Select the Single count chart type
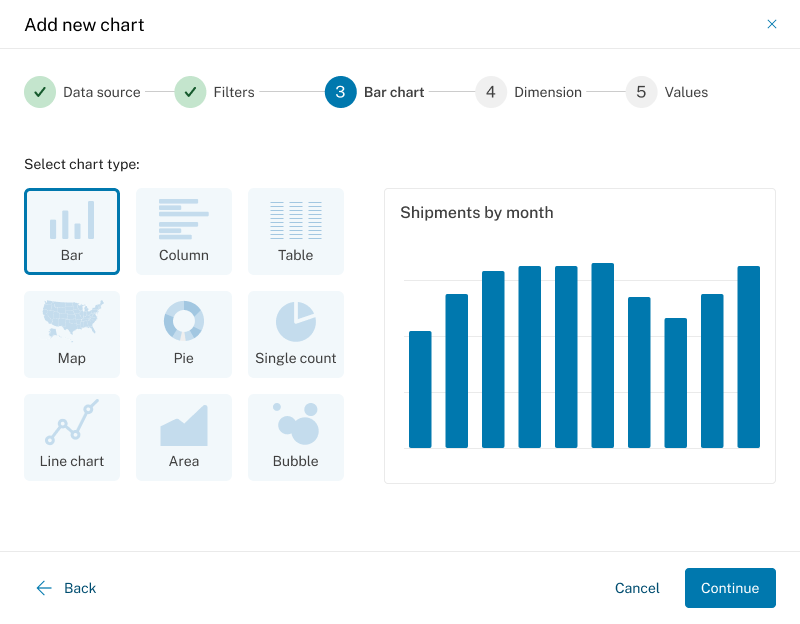 [x=296, y=334]
